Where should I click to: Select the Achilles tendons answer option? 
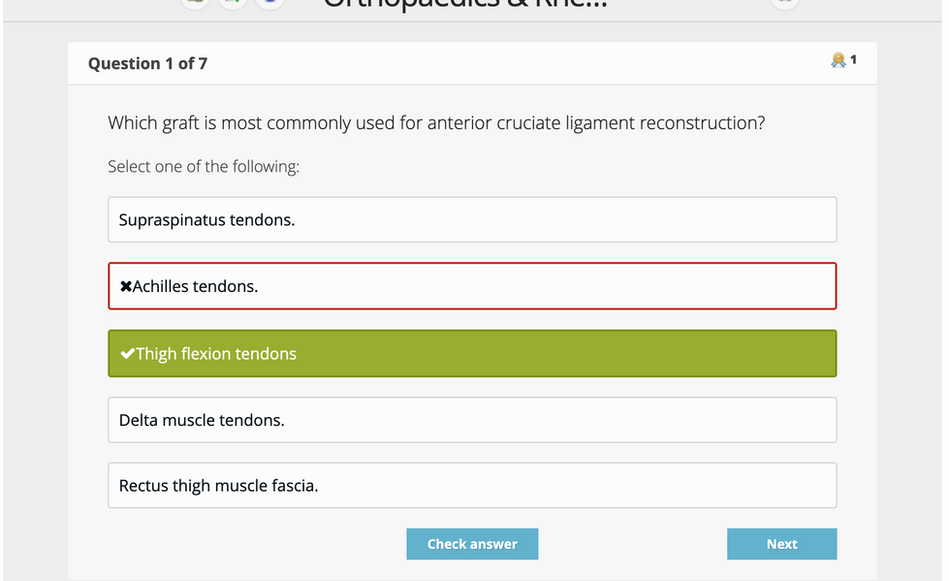(x=472, y=286)
